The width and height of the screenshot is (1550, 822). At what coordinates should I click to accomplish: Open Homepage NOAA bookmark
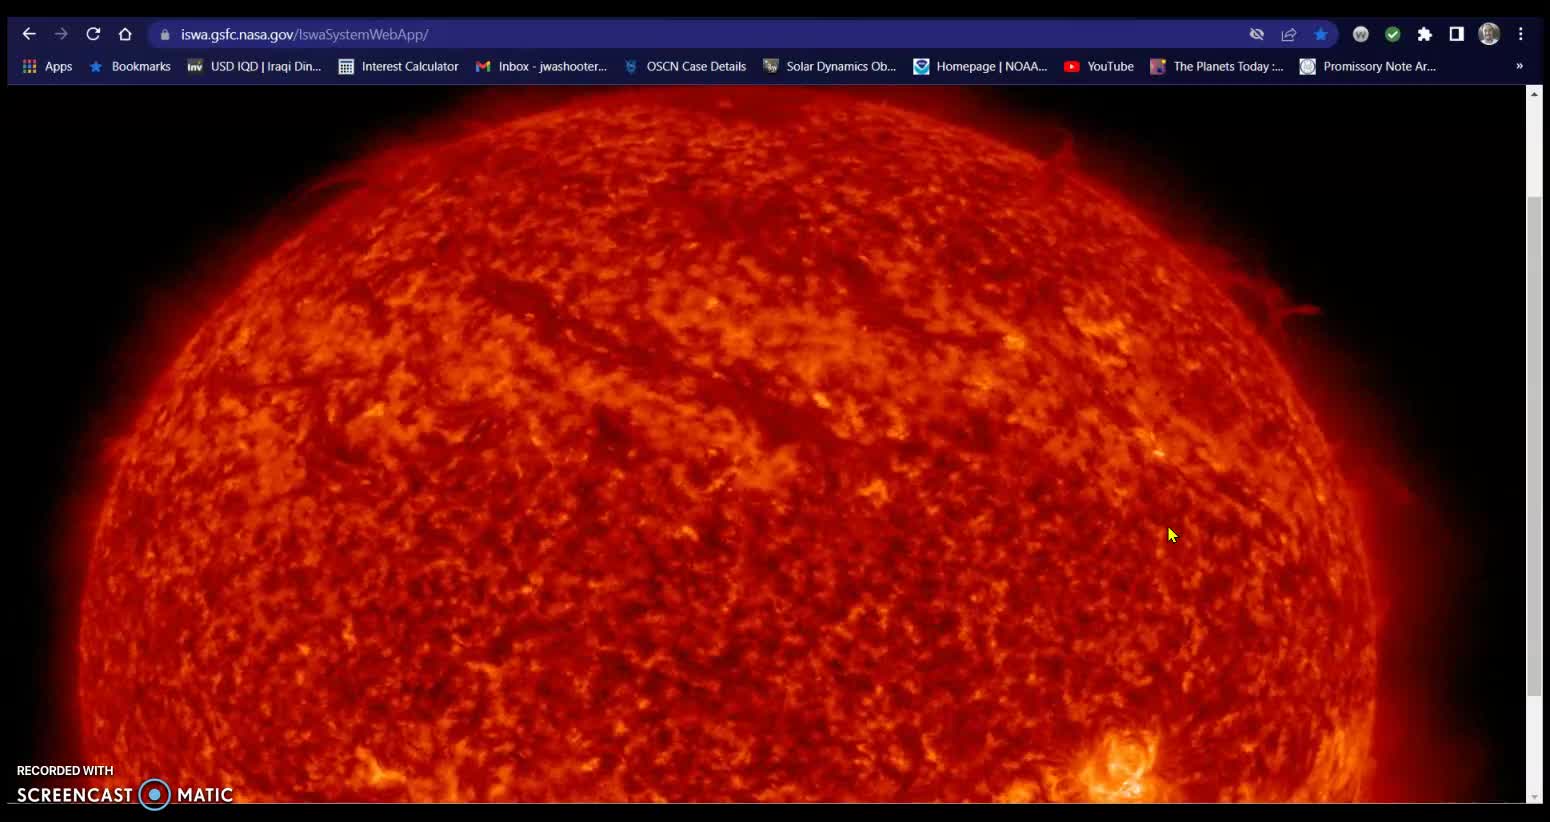(x=980, y=66)
